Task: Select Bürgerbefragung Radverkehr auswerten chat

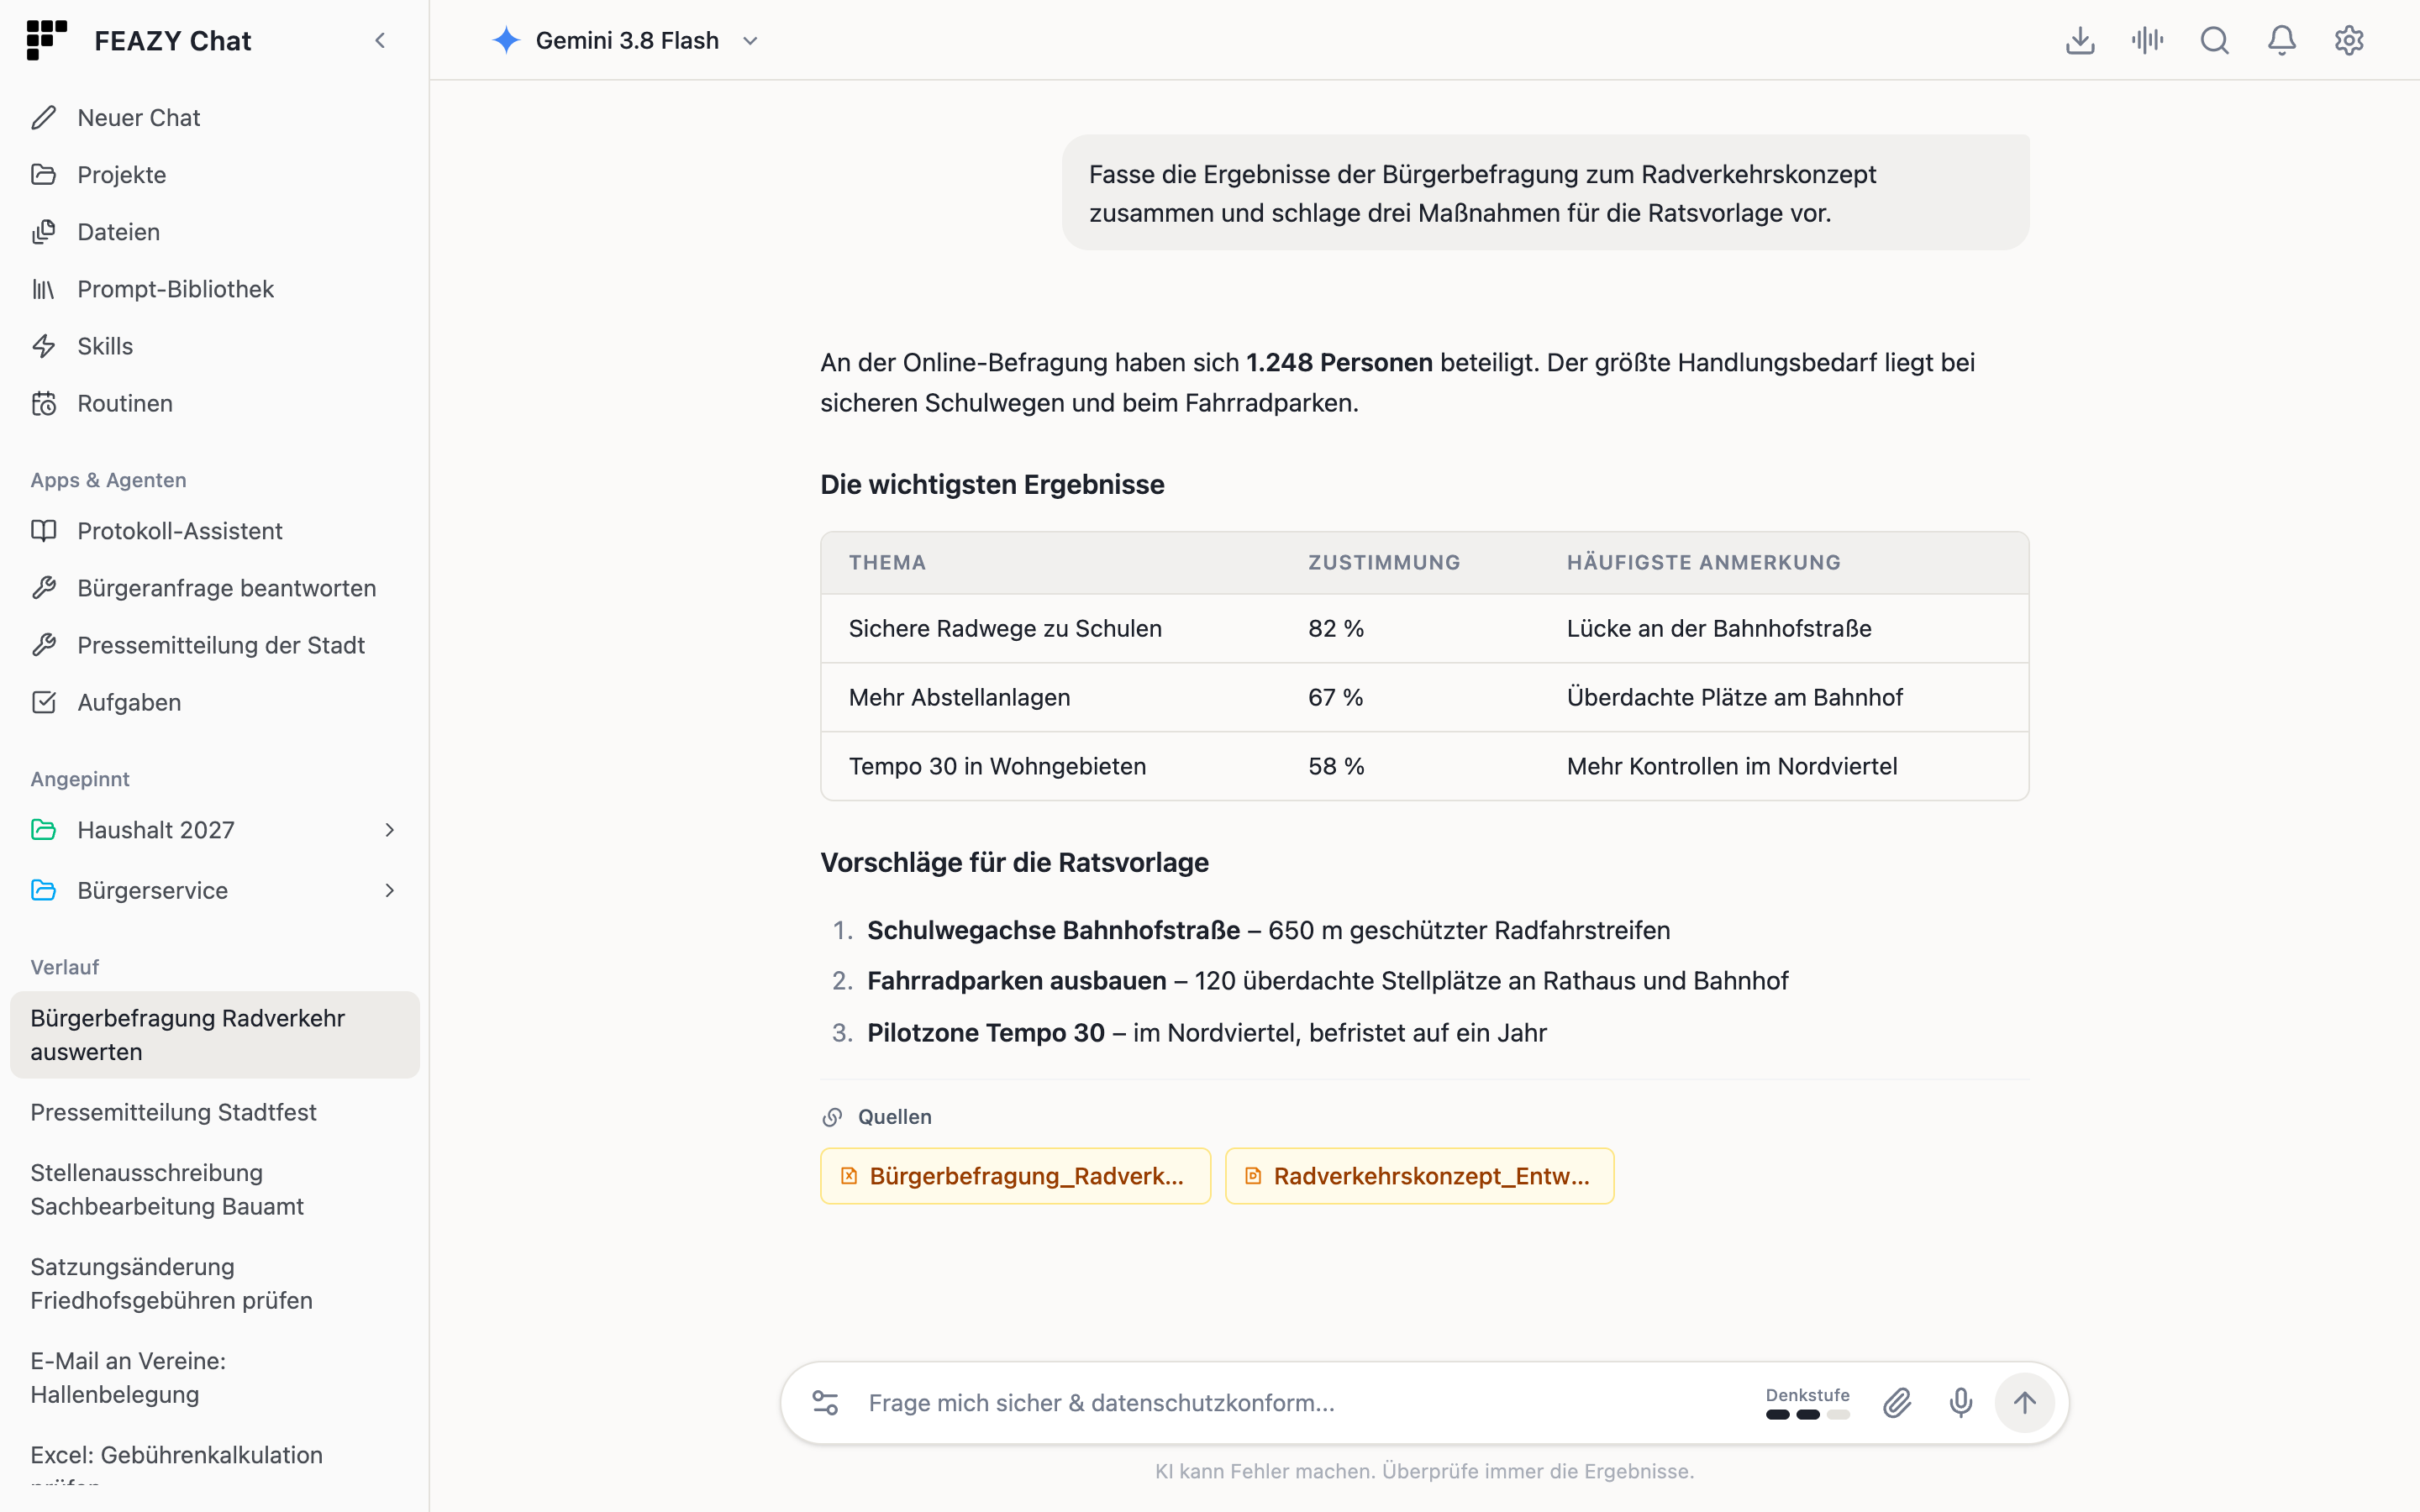Action: (x=214, y=1035)
